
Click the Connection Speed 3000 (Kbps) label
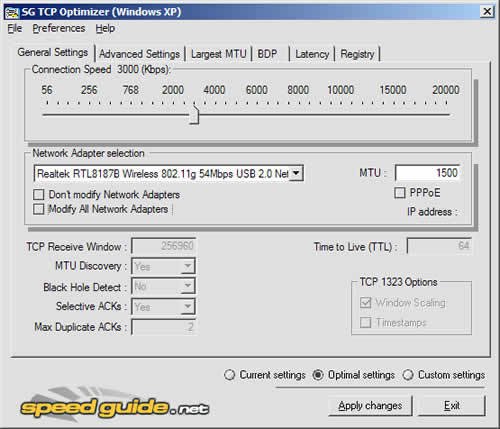tap(101, 69)
